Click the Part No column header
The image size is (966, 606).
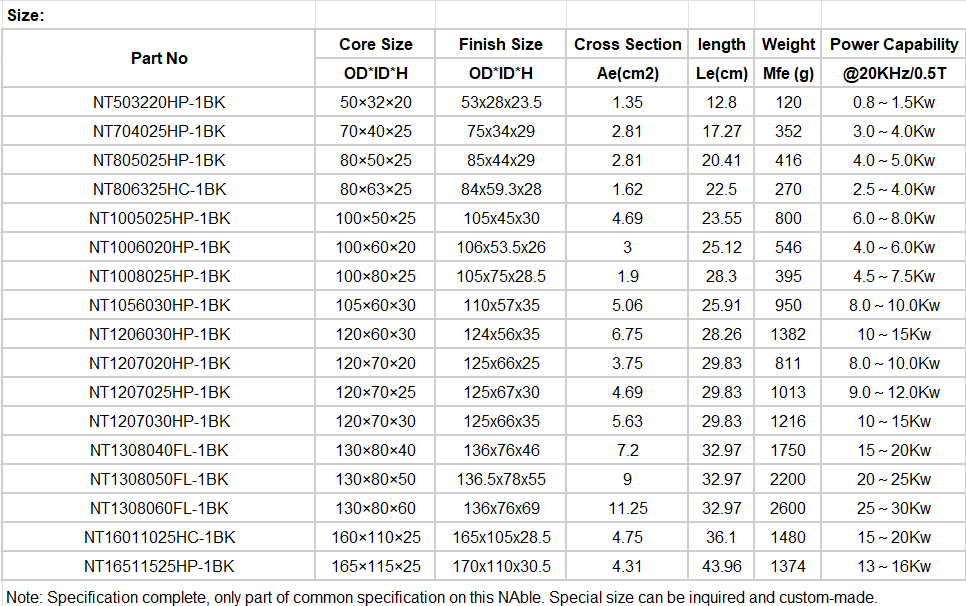pos(159,58)
